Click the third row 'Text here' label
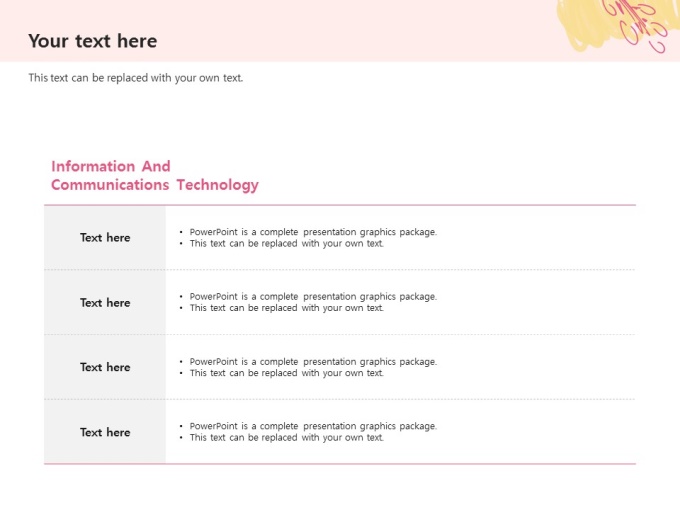680x510 pixels. pyautogui.click(x=105, y=367)
